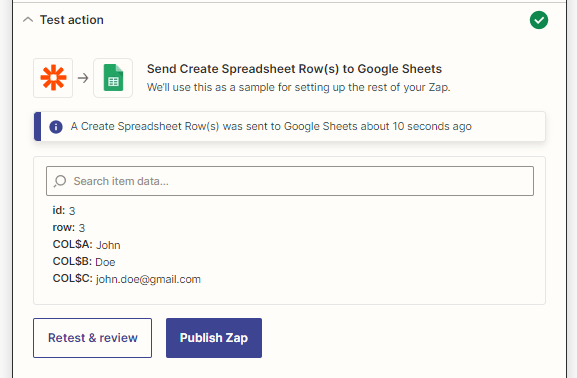Image resolution: width=577 pixels, height=378 pixels.
Task: Select the row: 3 data entry
Action: coord(69,227)
